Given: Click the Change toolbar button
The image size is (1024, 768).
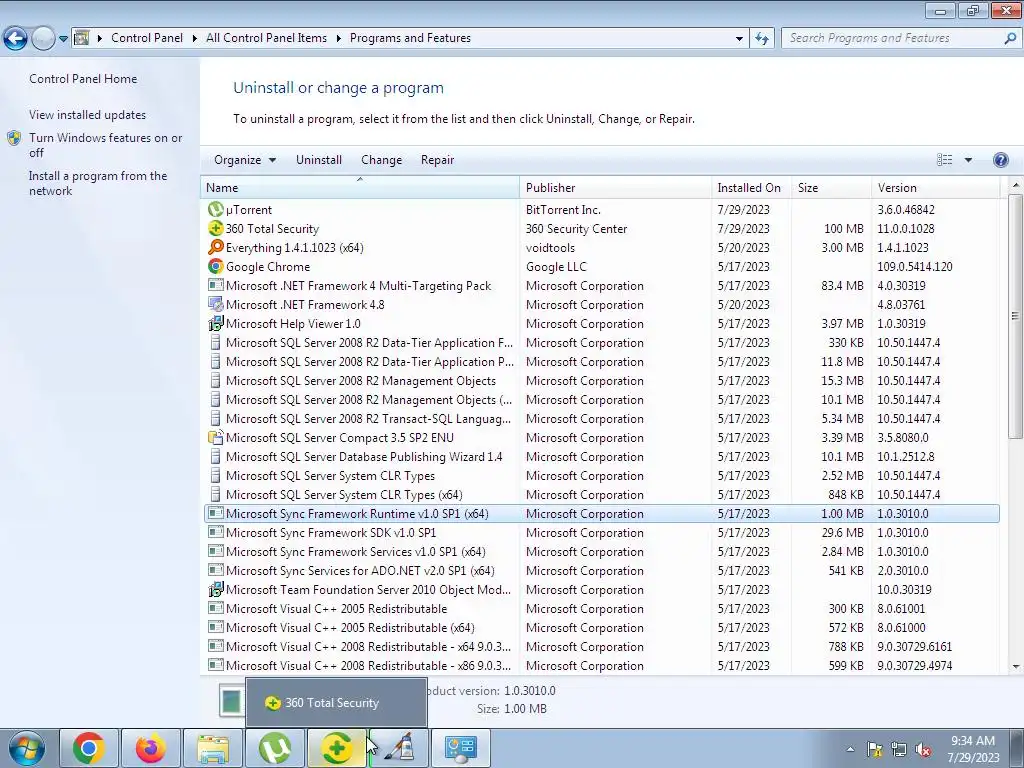Looking at the screenshot, I should 381,160.
